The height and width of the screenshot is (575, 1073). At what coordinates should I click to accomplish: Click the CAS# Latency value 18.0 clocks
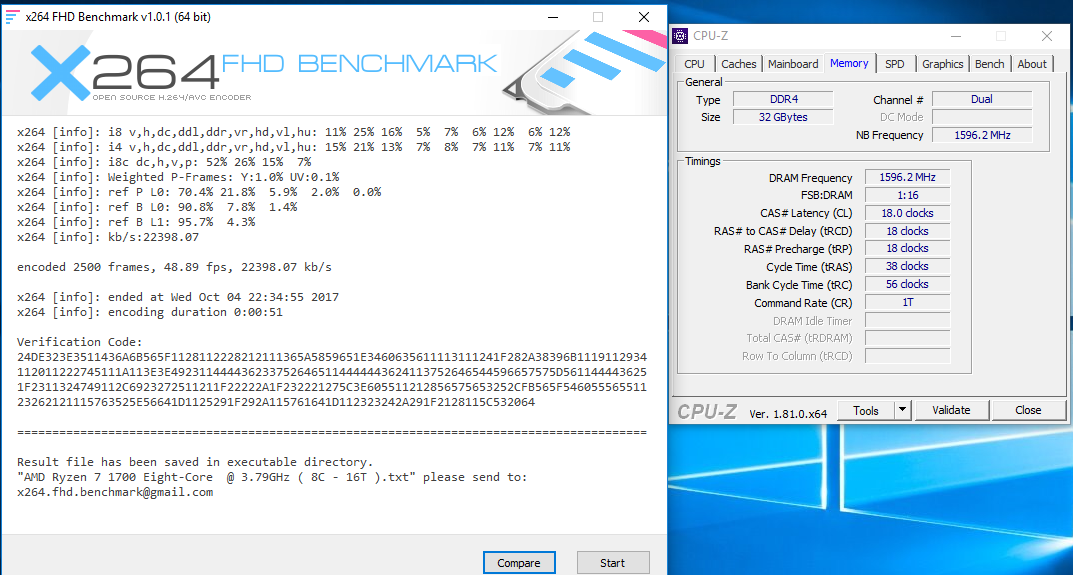(907, 213)
